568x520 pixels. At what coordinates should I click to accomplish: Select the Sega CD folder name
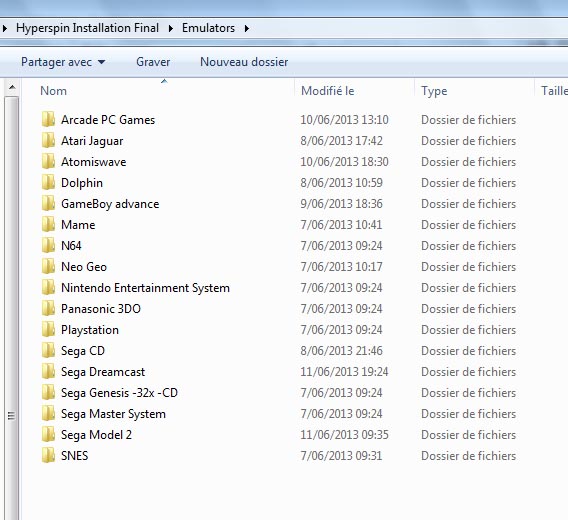[x=83, y=351]
